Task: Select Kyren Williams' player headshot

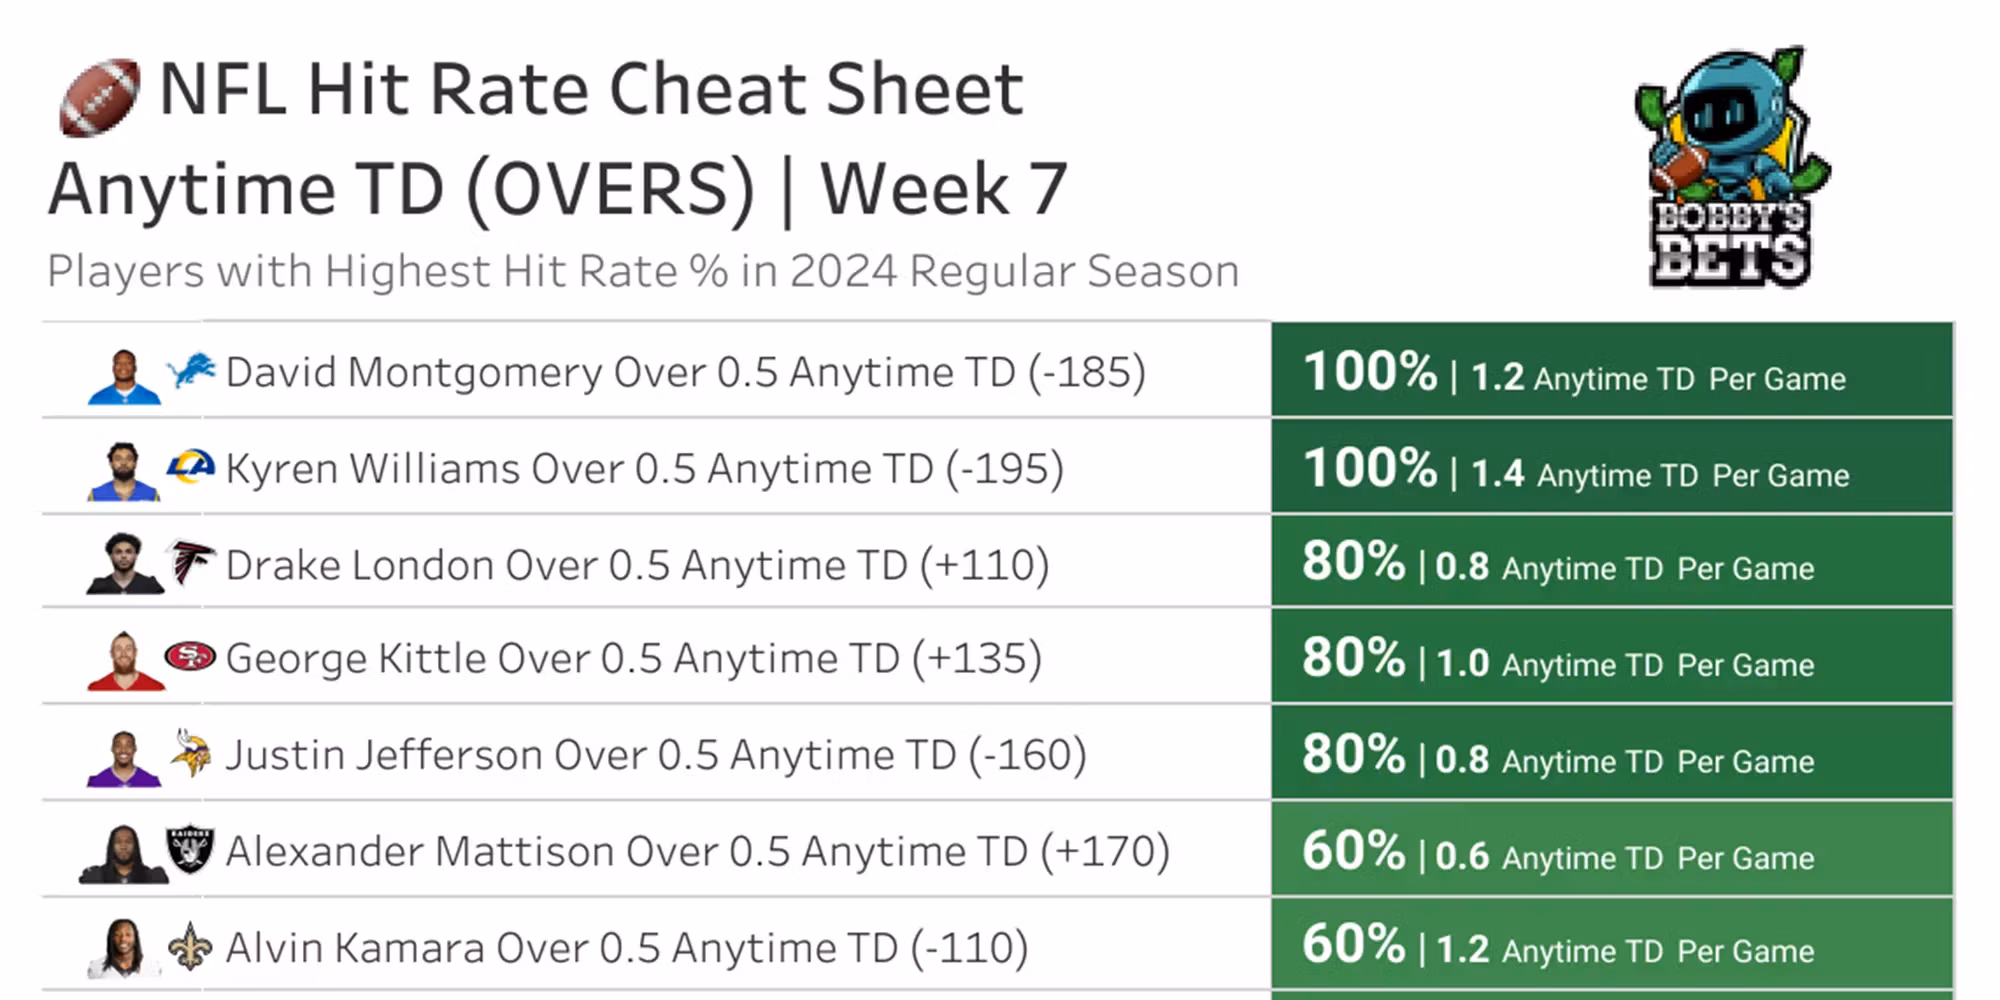Action: (124, 472)
